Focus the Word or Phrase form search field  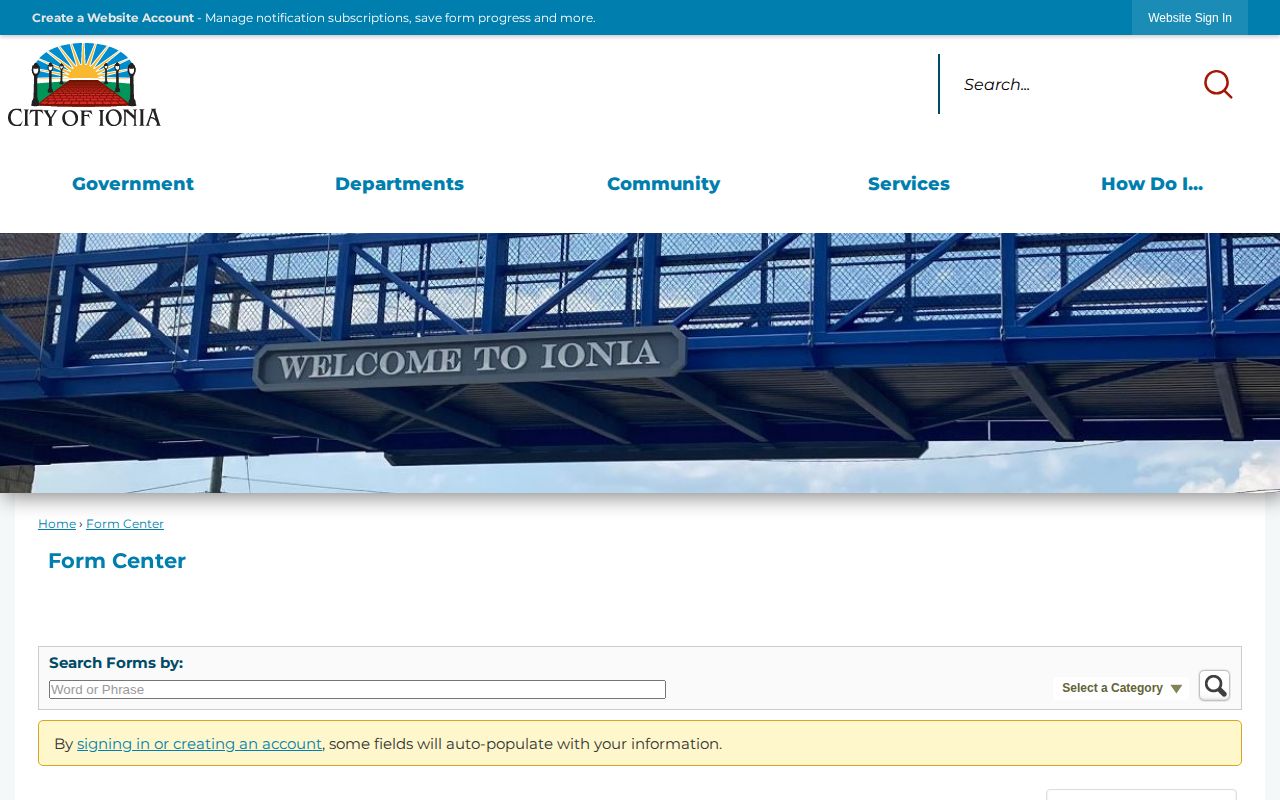coord(357,690)
